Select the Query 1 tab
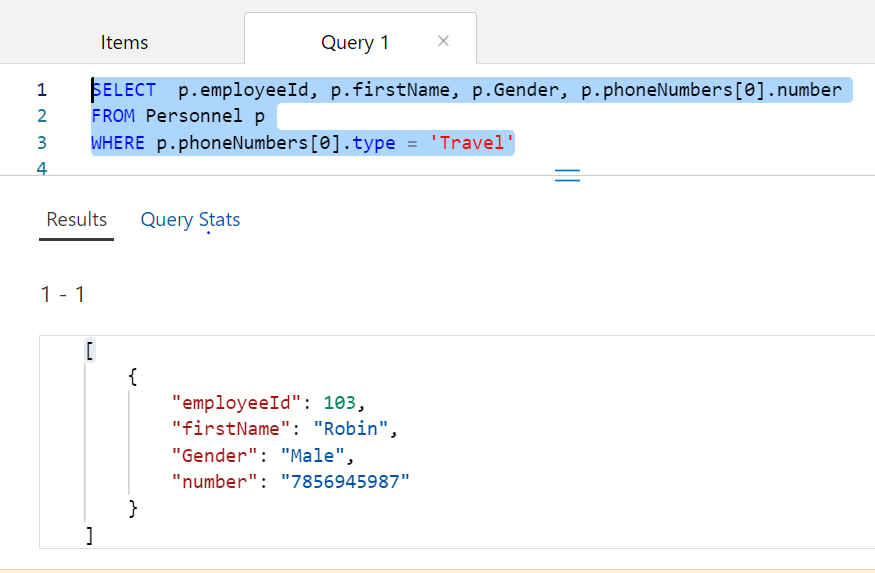Image resolution: width=875 pixels, height=573 pixels. [354, 42]
